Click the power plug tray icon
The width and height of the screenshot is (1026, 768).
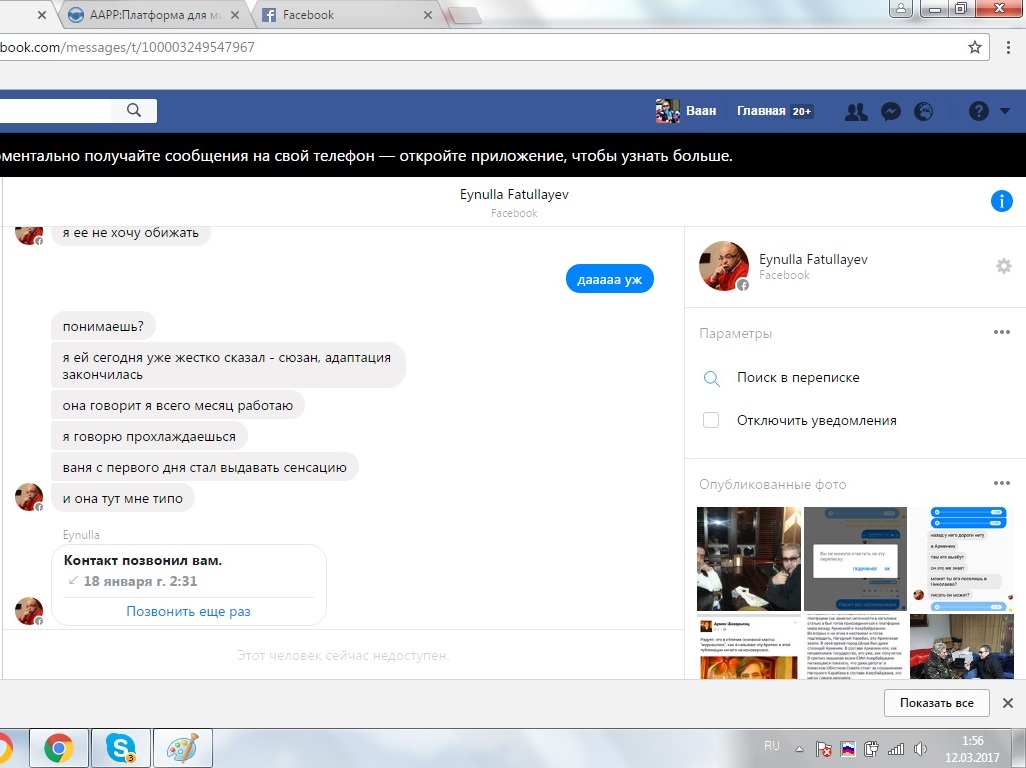(x=871, y=749)
